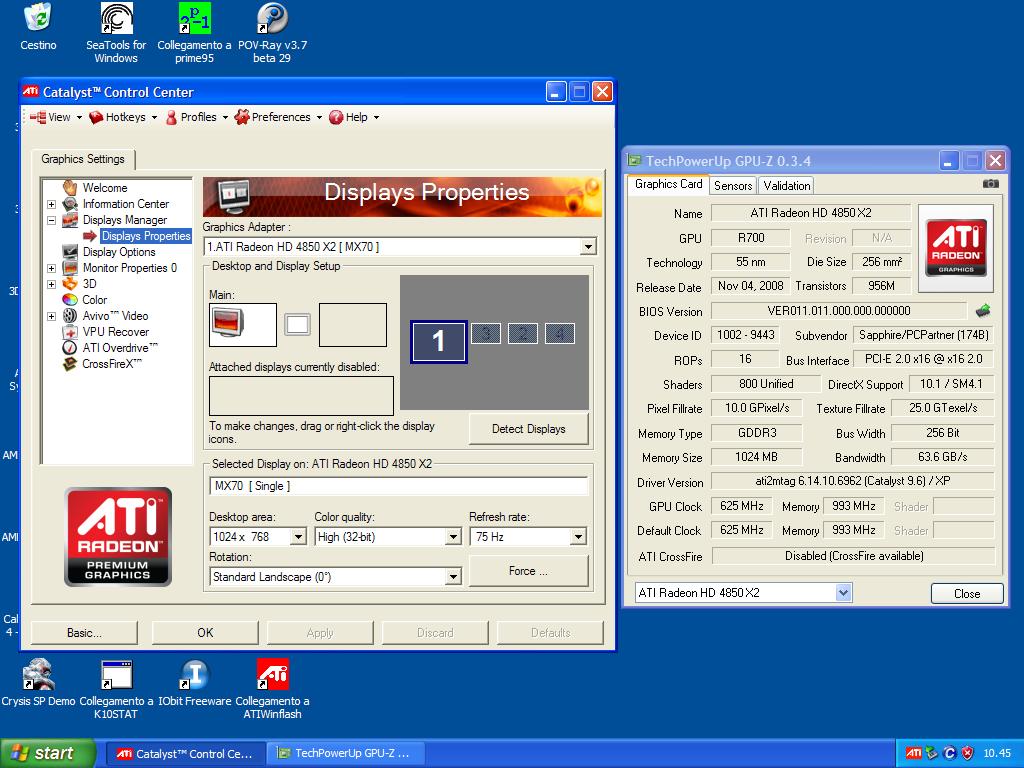
Task: Open the Hotkeys menu
Action: (x=123, y=117)
